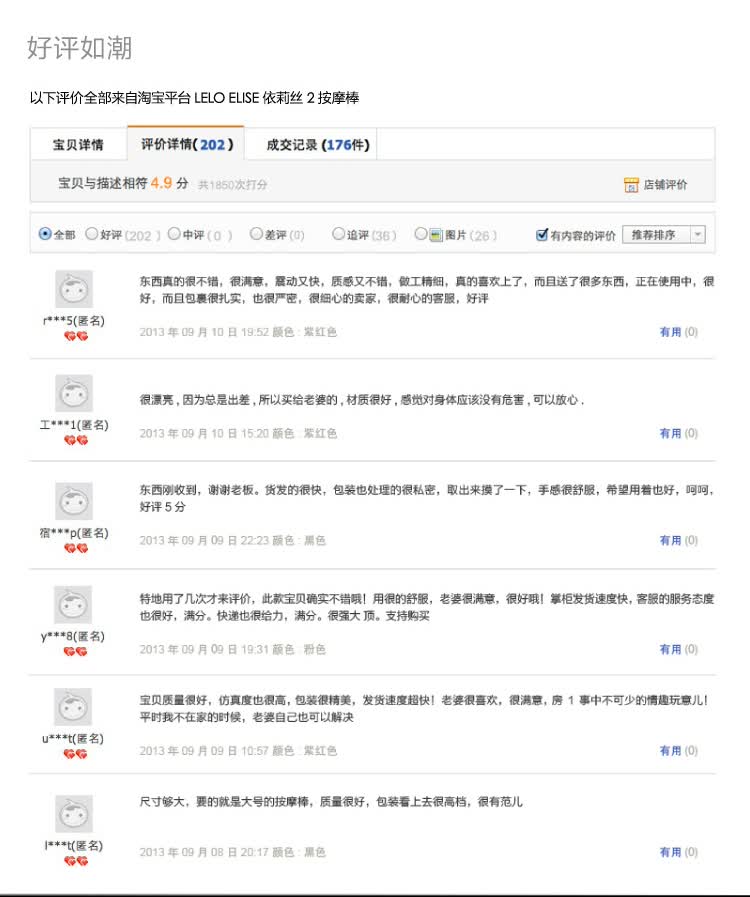750x897 pixels.
Task: Click avatar of reviewer 宿***p
Action: (x=73, y=501)
